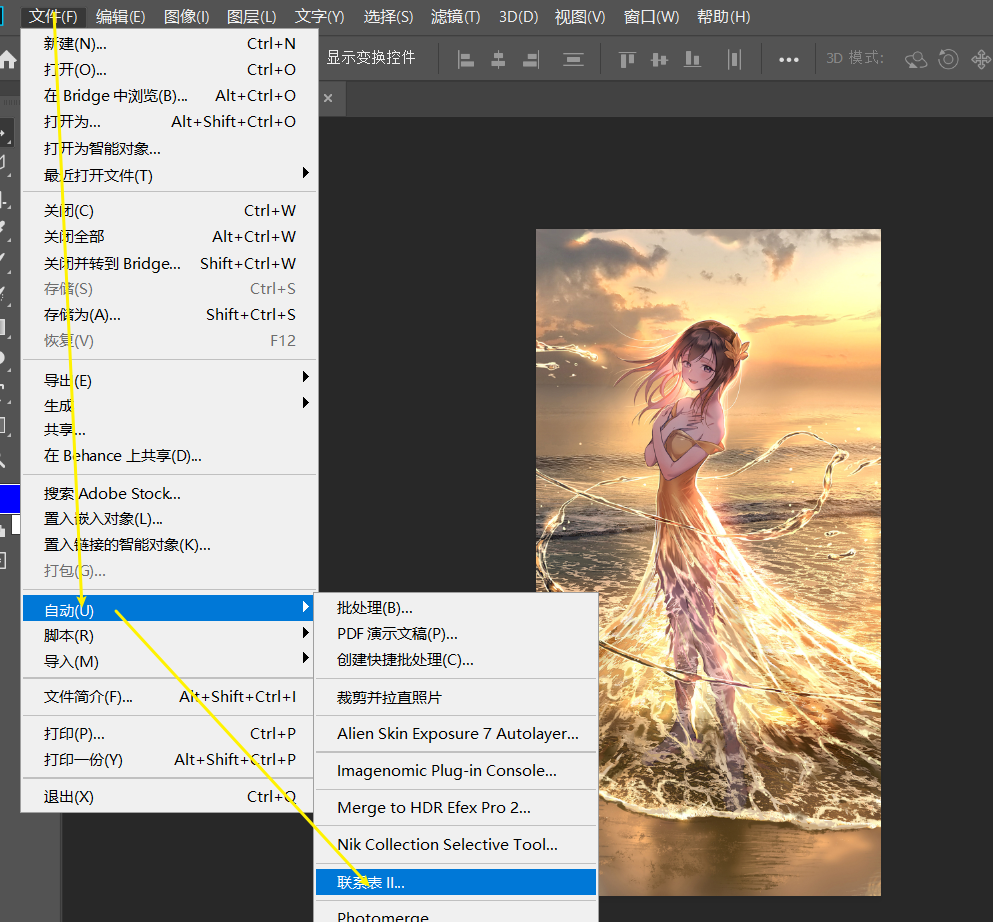Click the anime girl canvas image
This screenshot has height=922, width=993.
tap(708, 562)
